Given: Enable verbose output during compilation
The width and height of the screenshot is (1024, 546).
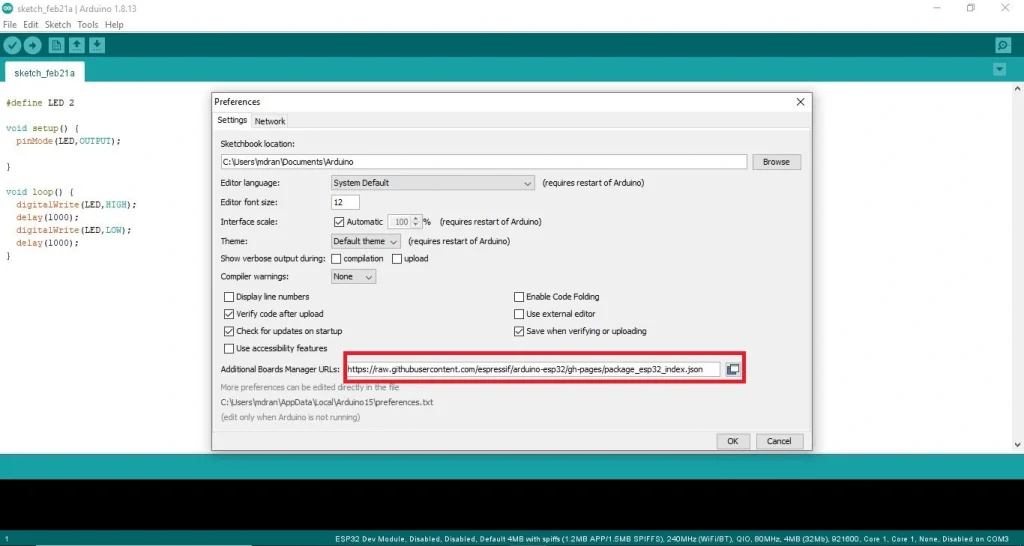Looking at the screenshot, I should 336,259.
